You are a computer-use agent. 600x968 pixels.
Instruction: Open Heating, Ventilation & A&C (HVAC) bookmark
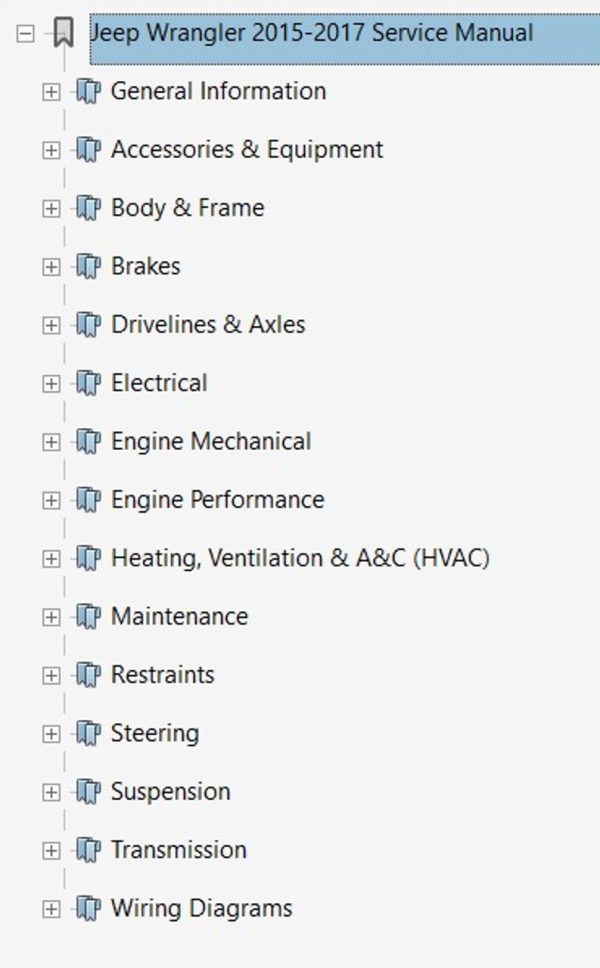(x=301, y=558)
